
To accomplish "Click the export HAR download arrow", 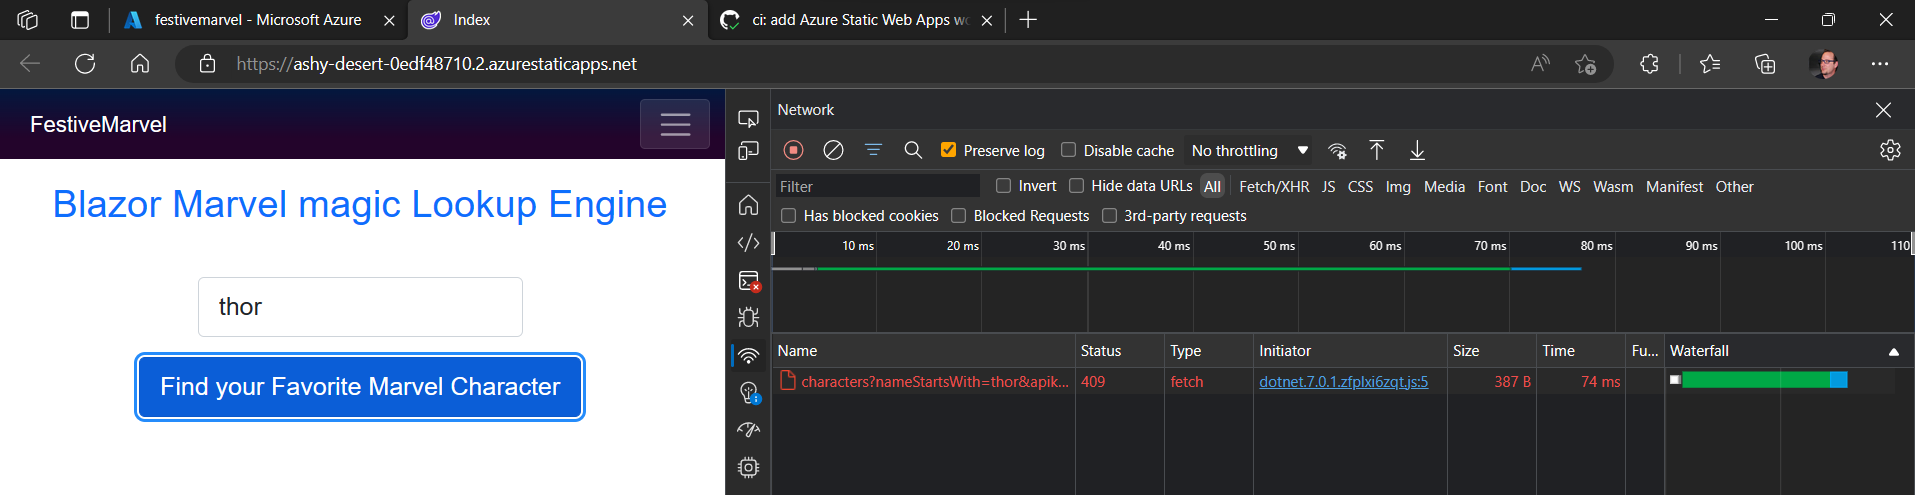I will click(x=1417, y=150).
